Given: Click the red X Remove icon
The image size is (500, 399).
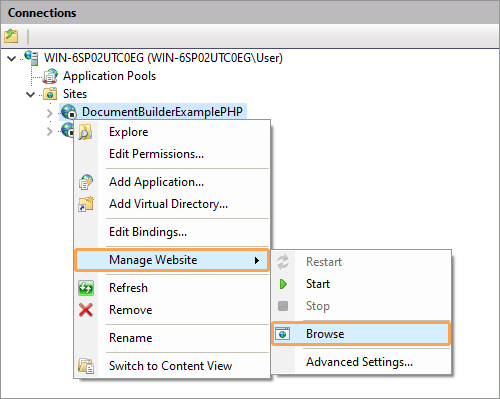Looking at the screenshot, I should (86, 310).
